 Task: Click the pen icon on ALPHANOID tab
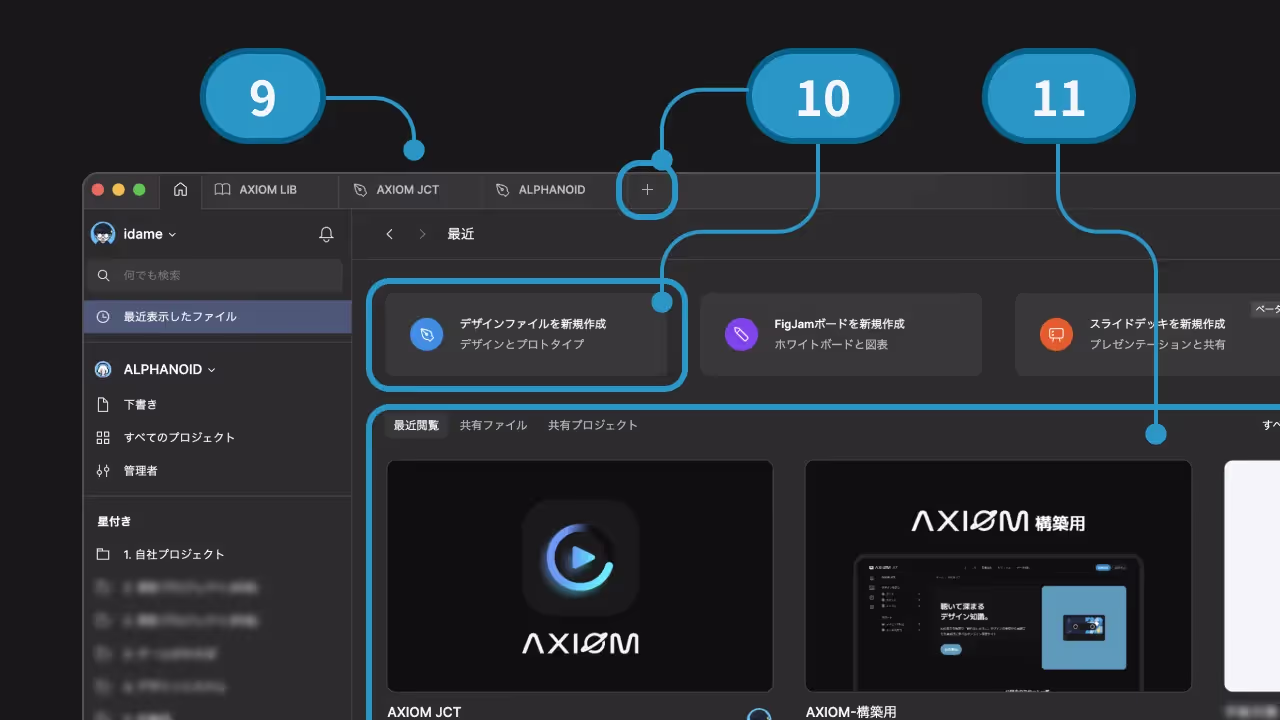coord(502,189)
